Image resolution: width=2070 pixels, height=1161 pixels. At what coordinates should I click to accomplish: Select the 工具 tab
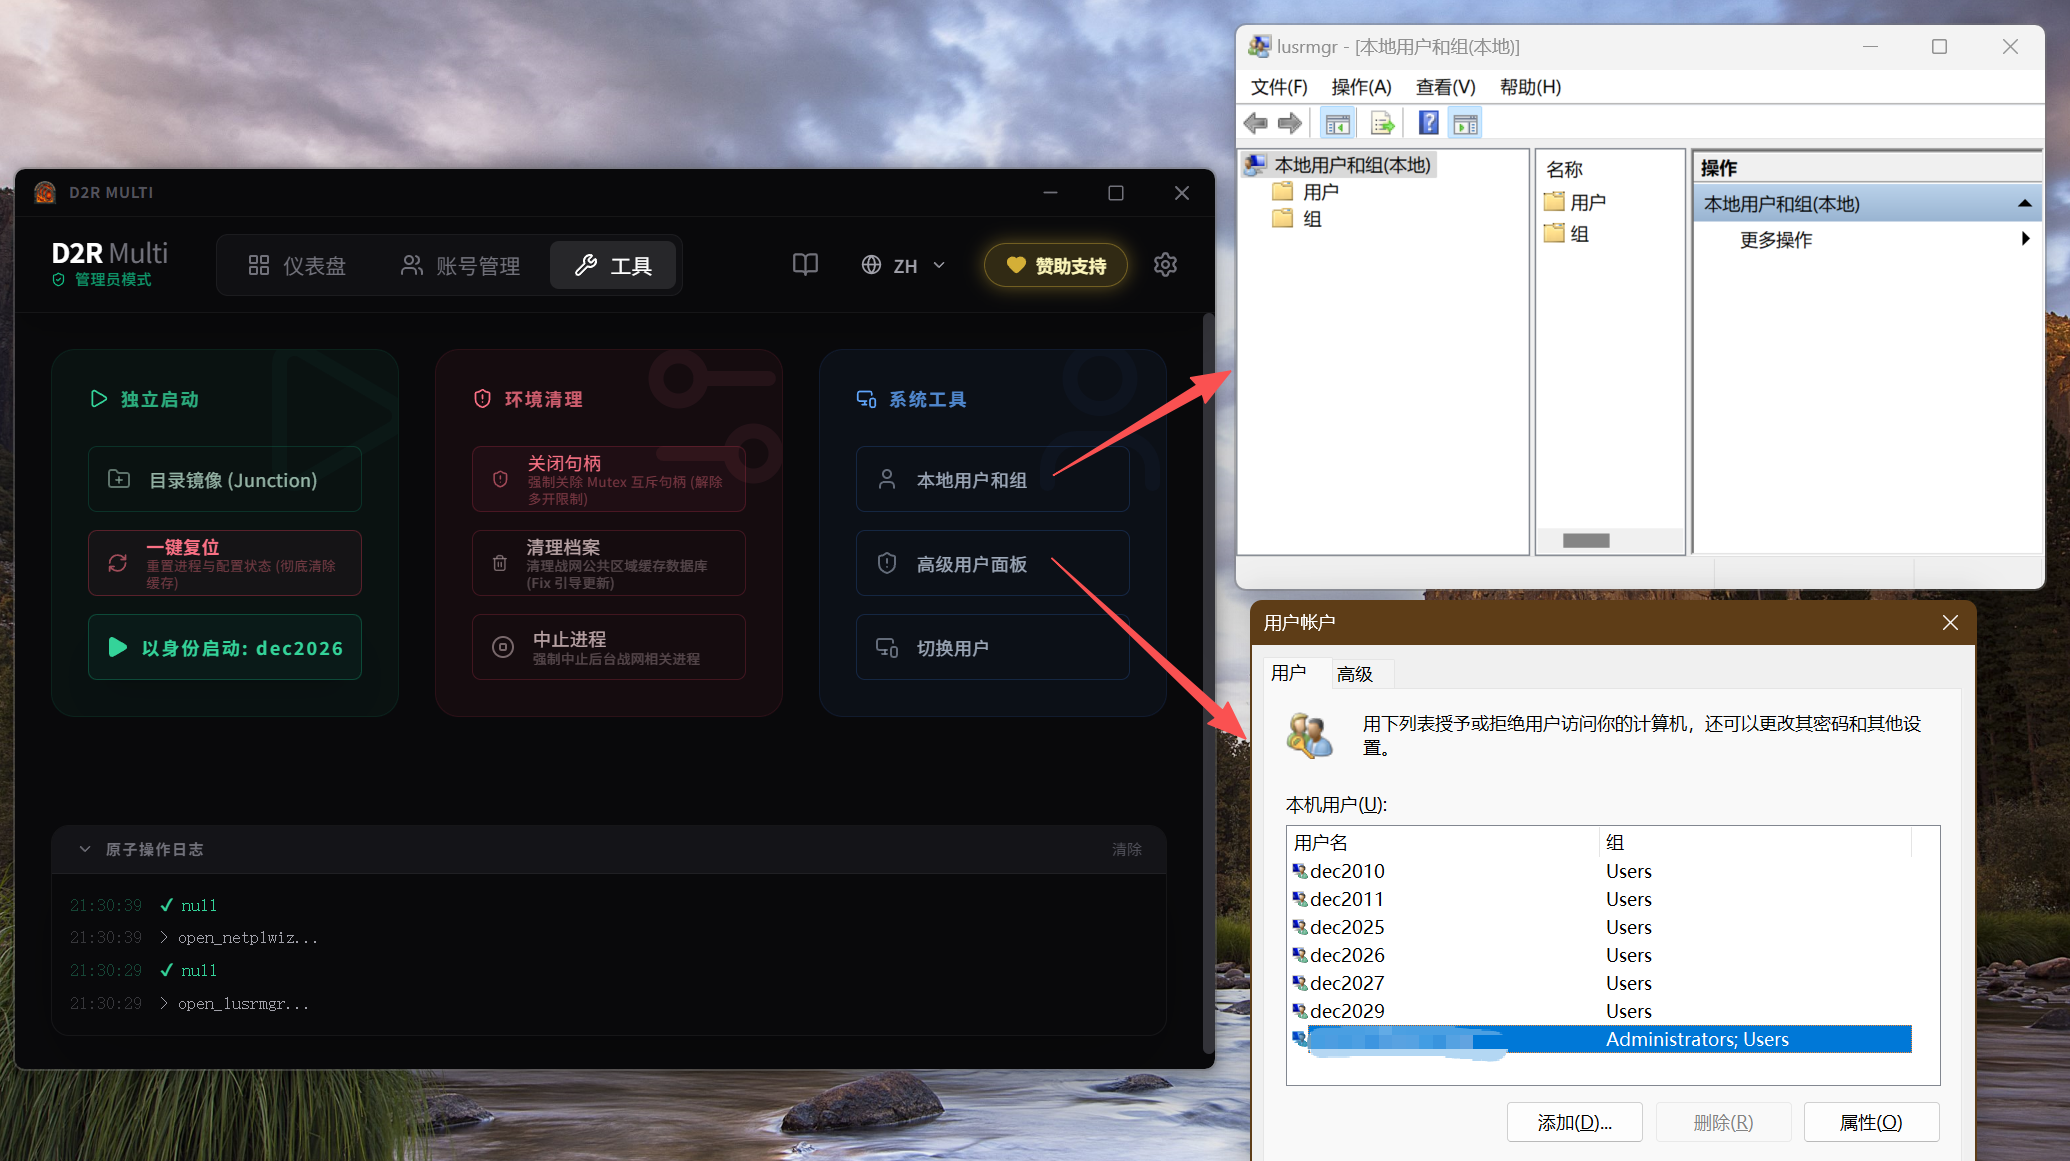click(x=613, y=265)
